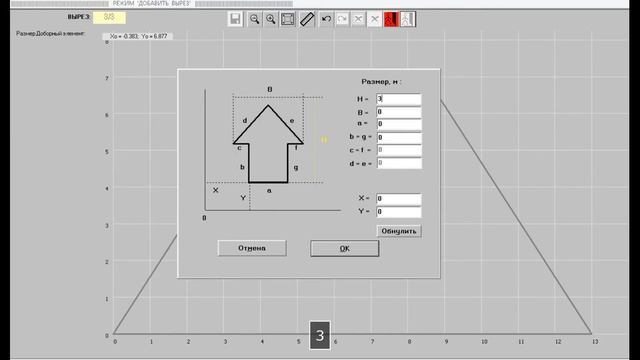Click the d = e input field
This screenshot has height=360, width=640.
point(399,163)
